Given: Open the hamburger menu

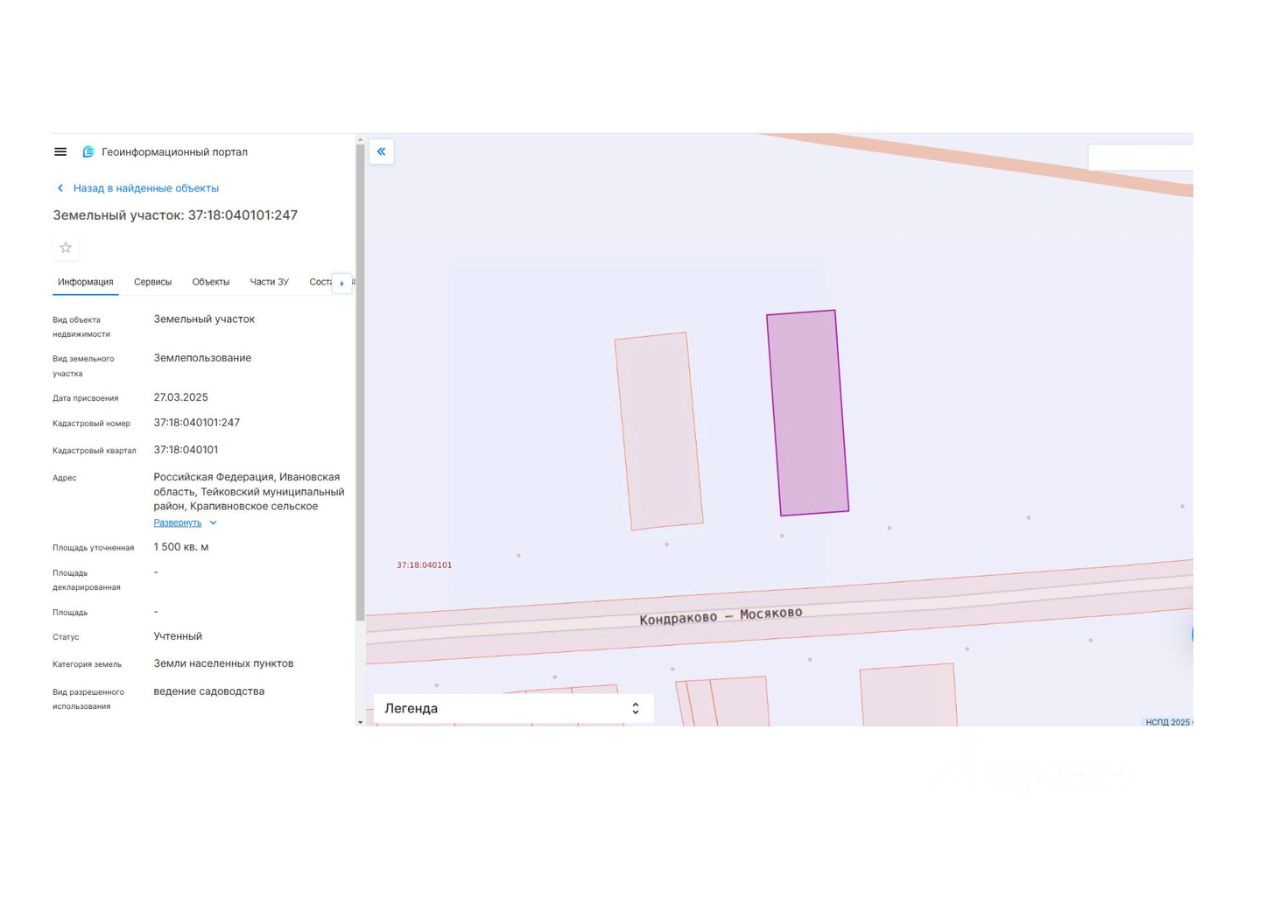Looking at the screenshot, I should pyautogui.click(x=60, y=152).
